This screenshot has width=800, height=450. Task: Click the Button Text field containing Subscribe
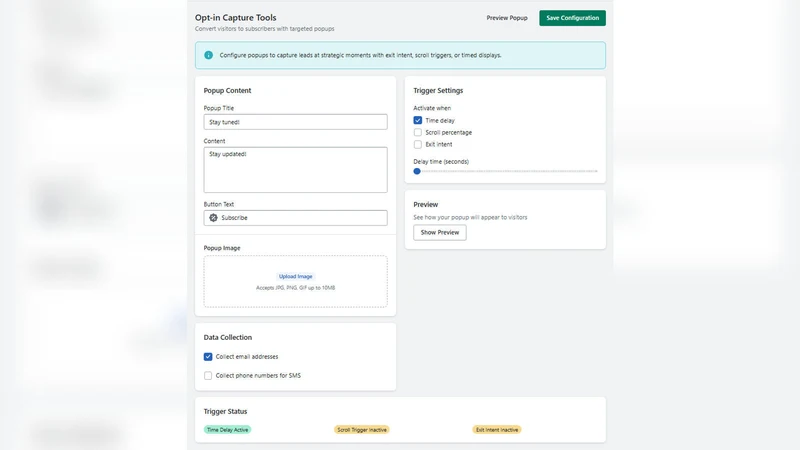[295, 218]
